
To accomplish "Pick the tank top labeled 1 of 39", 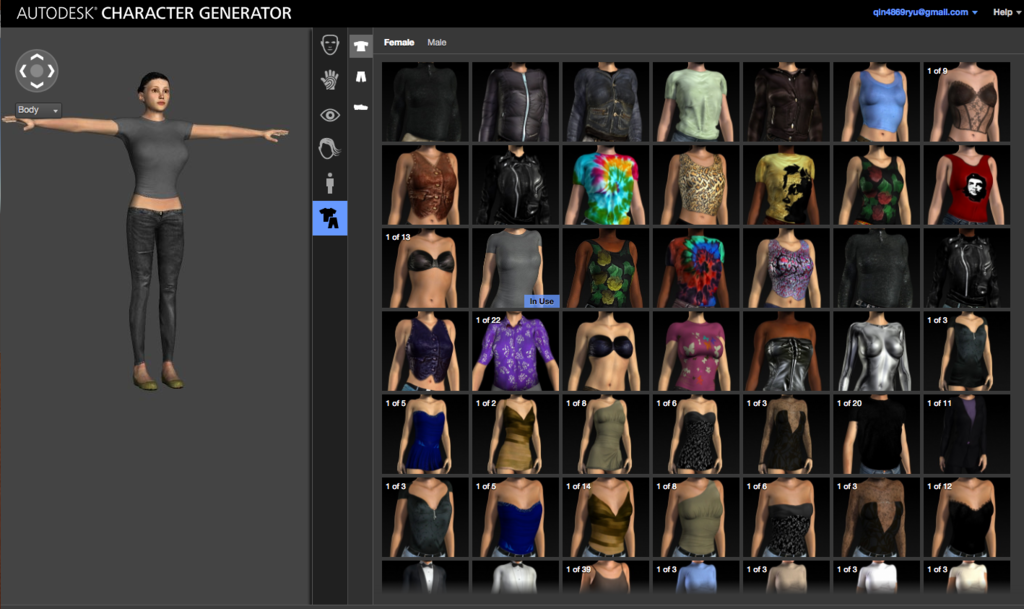I will pyautogui.click(x=605, y=577).
